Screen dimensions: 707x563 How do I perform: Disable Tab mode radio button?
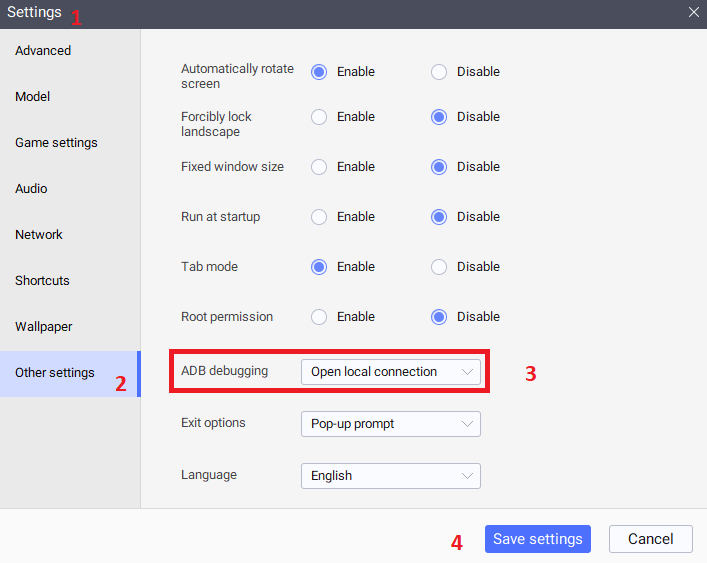[x=439, y=267]
